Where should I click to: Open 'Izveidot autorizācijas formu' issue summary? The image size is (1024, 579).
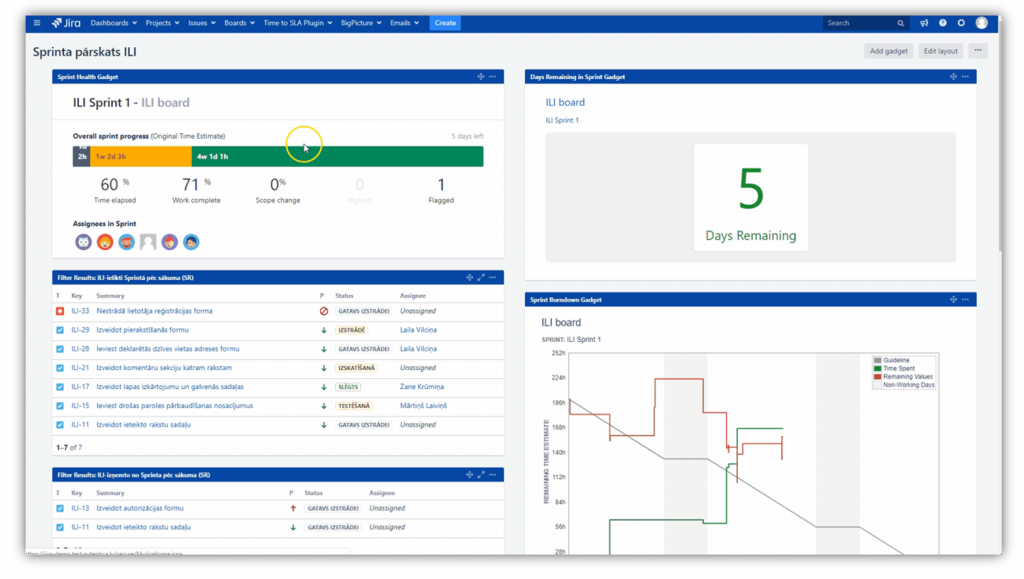tap(140, 509)
